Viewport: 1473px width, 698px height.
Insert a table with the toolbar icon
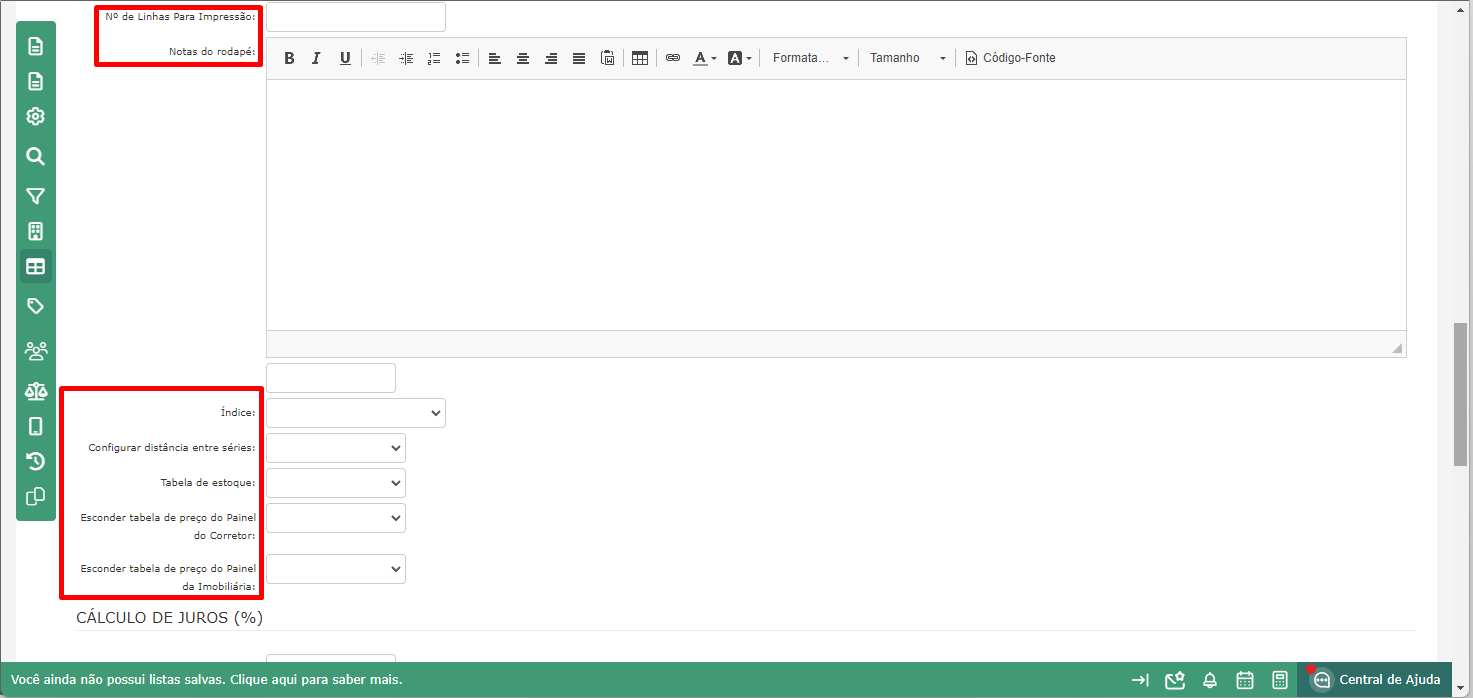tap(640, 58)
